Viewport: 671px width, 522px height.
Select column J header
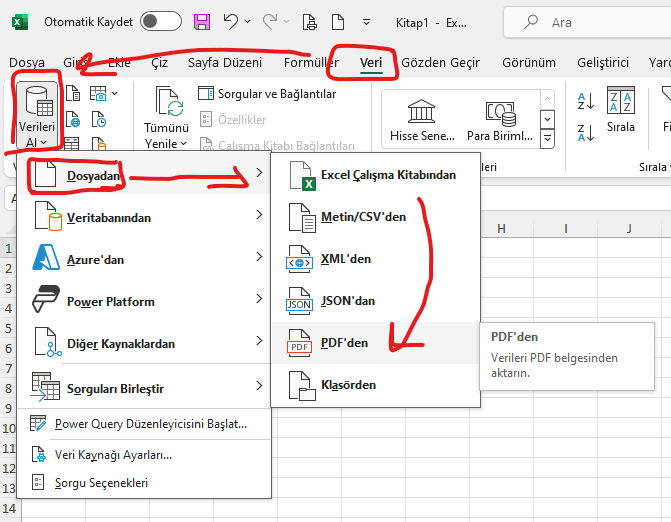coord(629,229)
